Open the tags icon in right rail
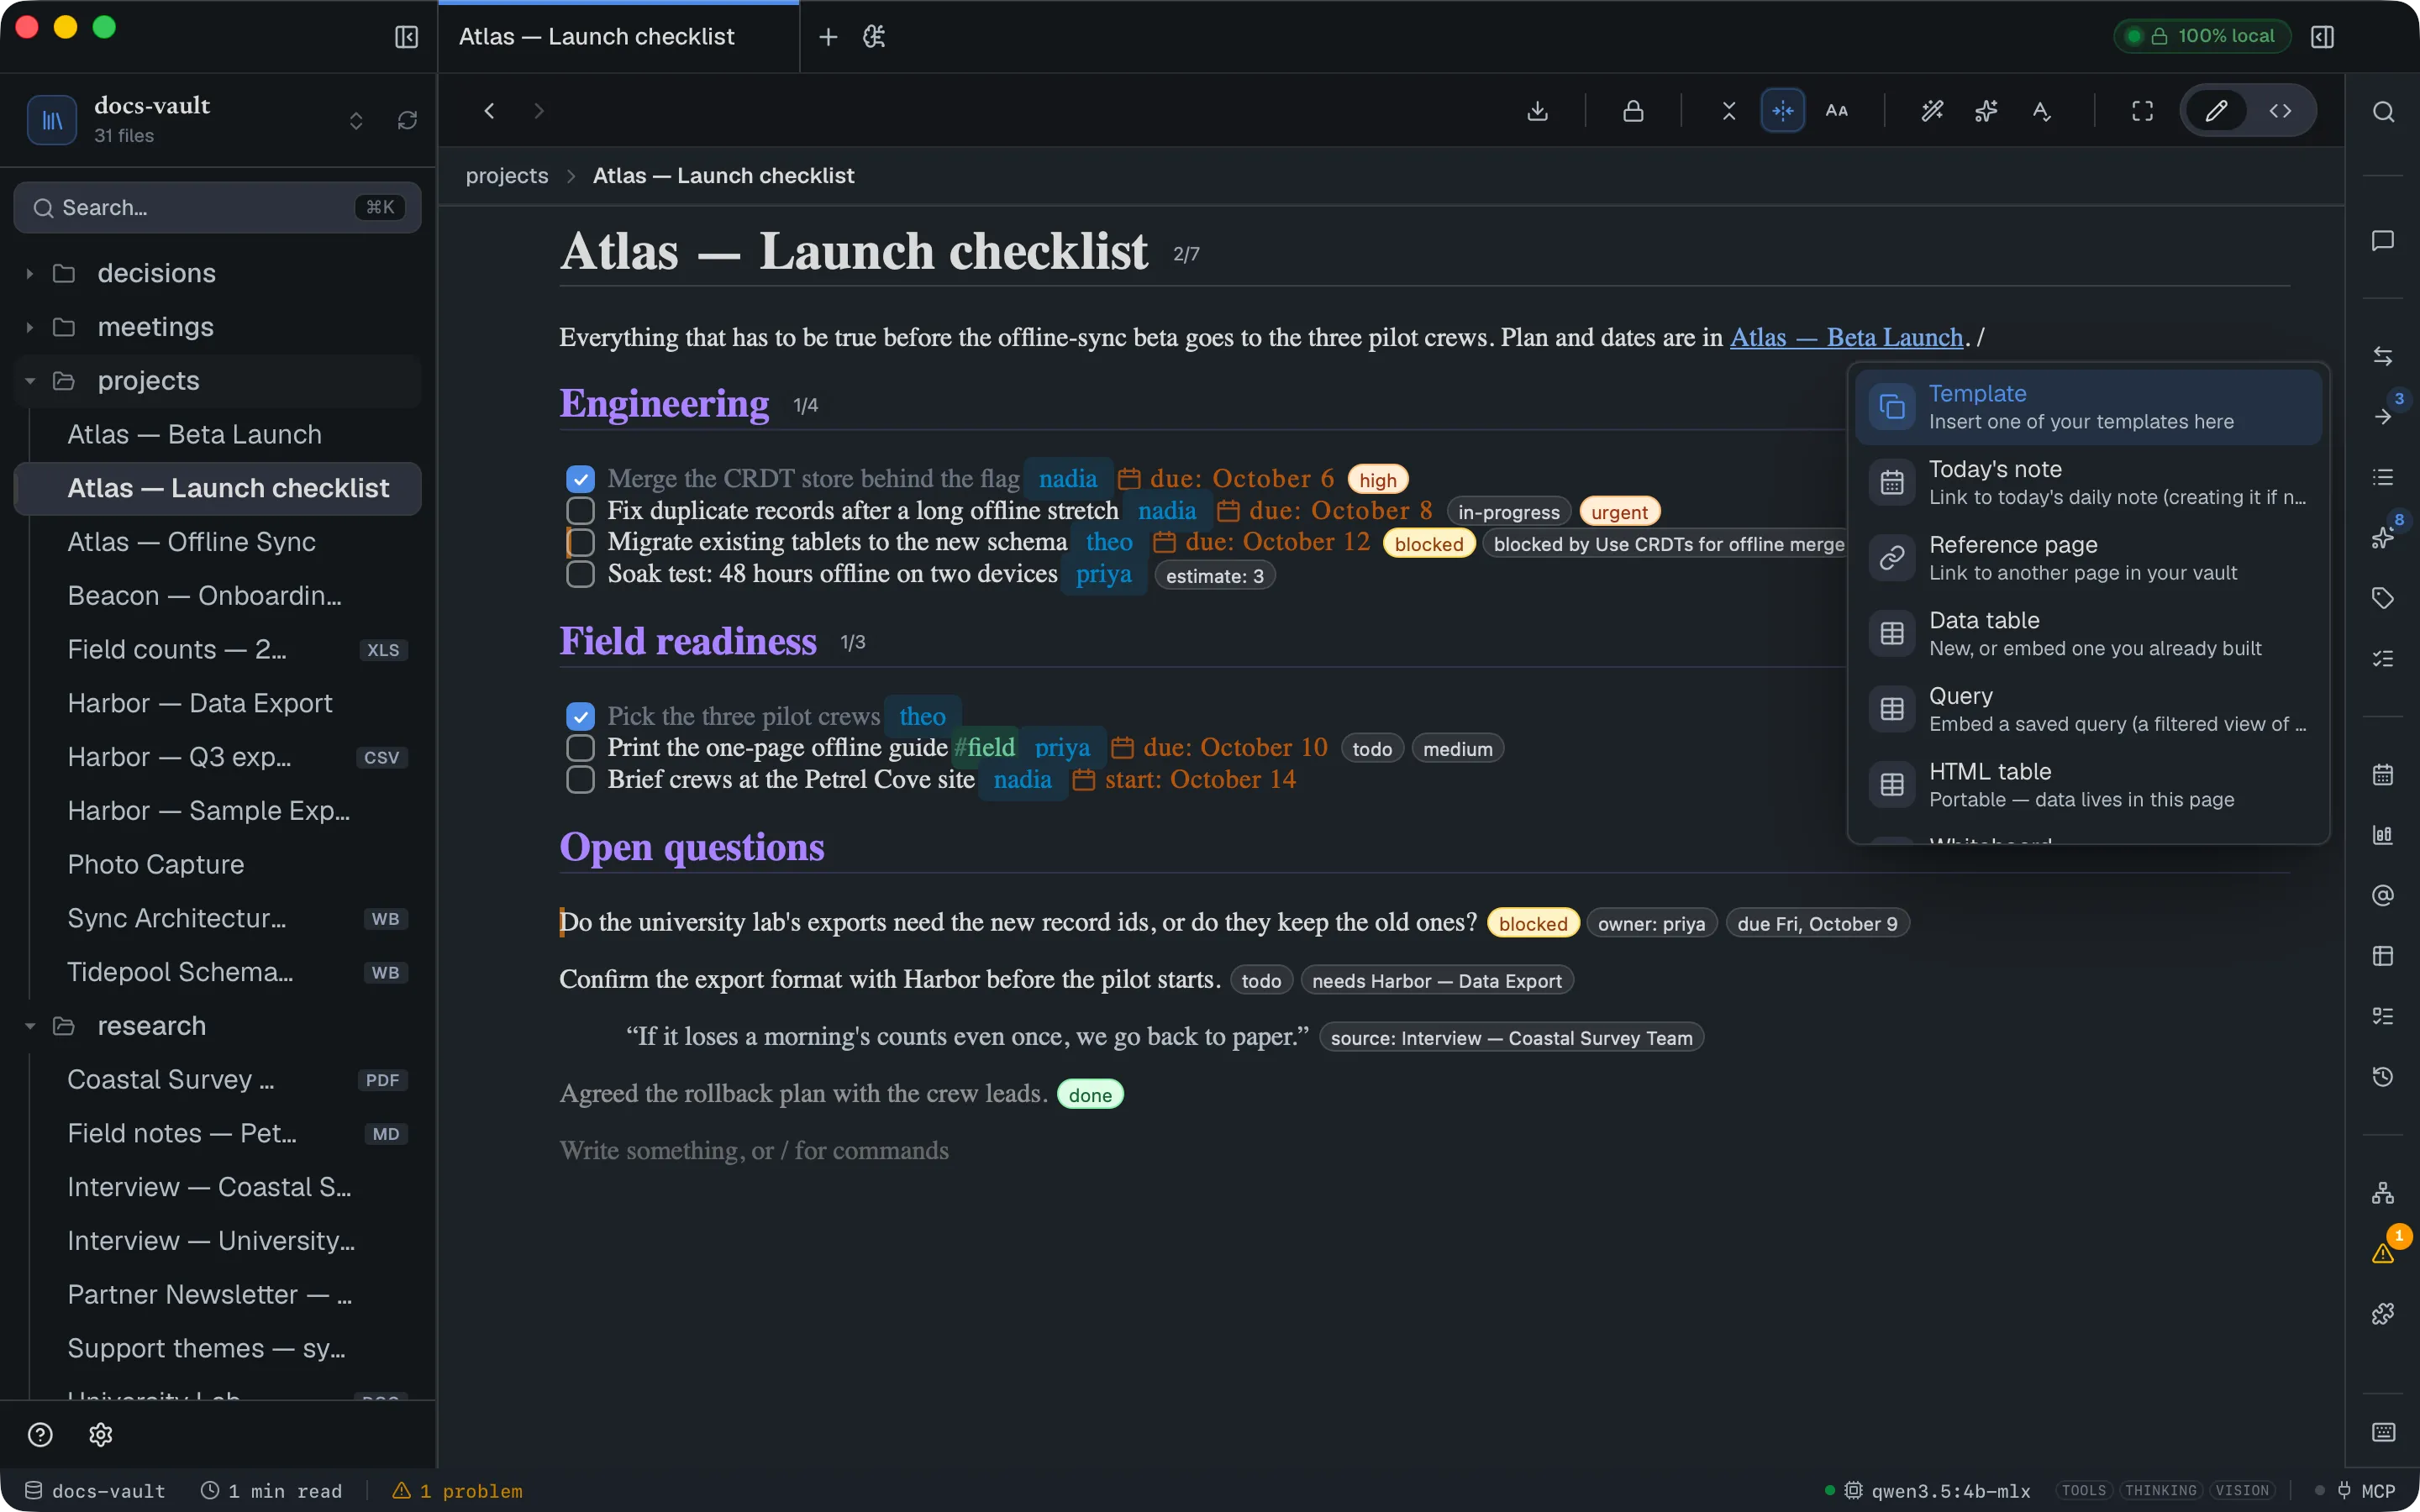 pos(2383,598)
